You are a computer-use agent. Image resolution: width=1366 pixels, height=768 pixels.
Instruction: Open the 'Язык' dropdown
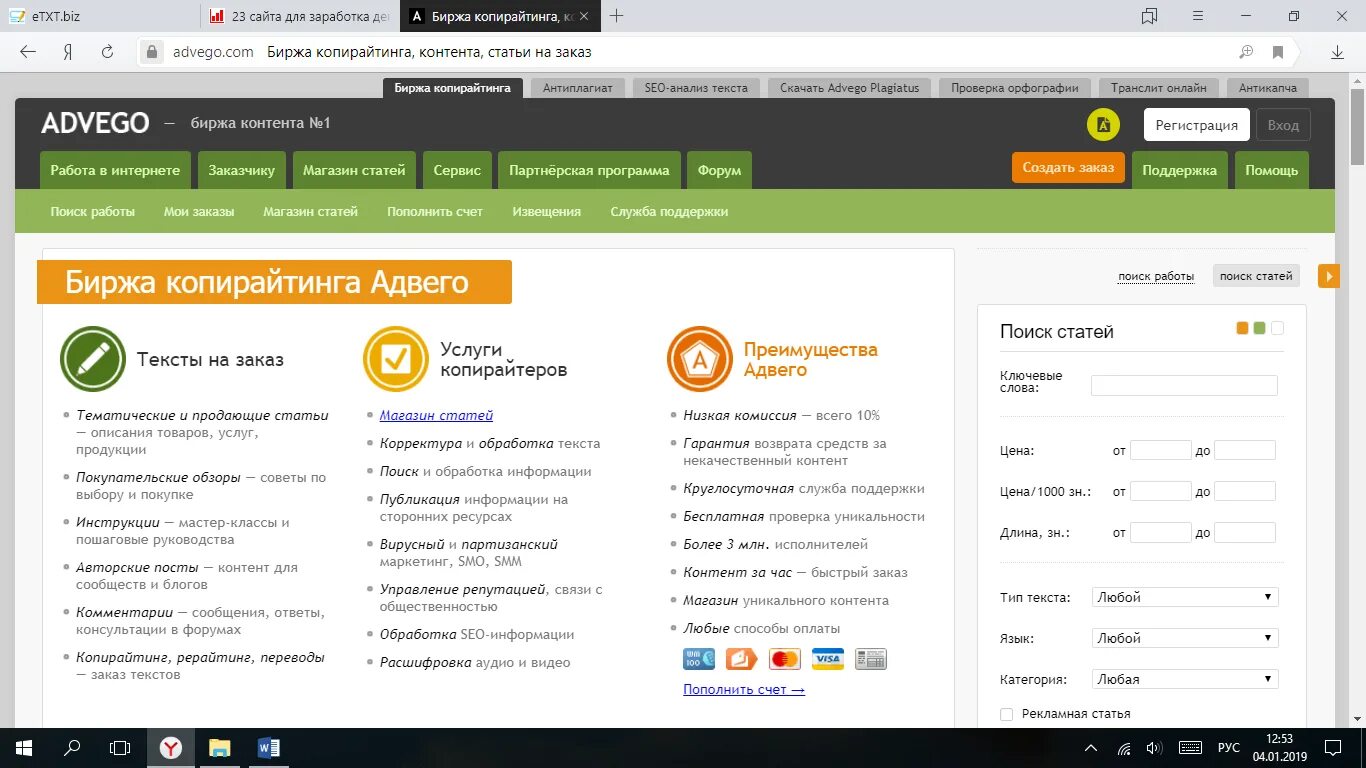[1185, 638]
